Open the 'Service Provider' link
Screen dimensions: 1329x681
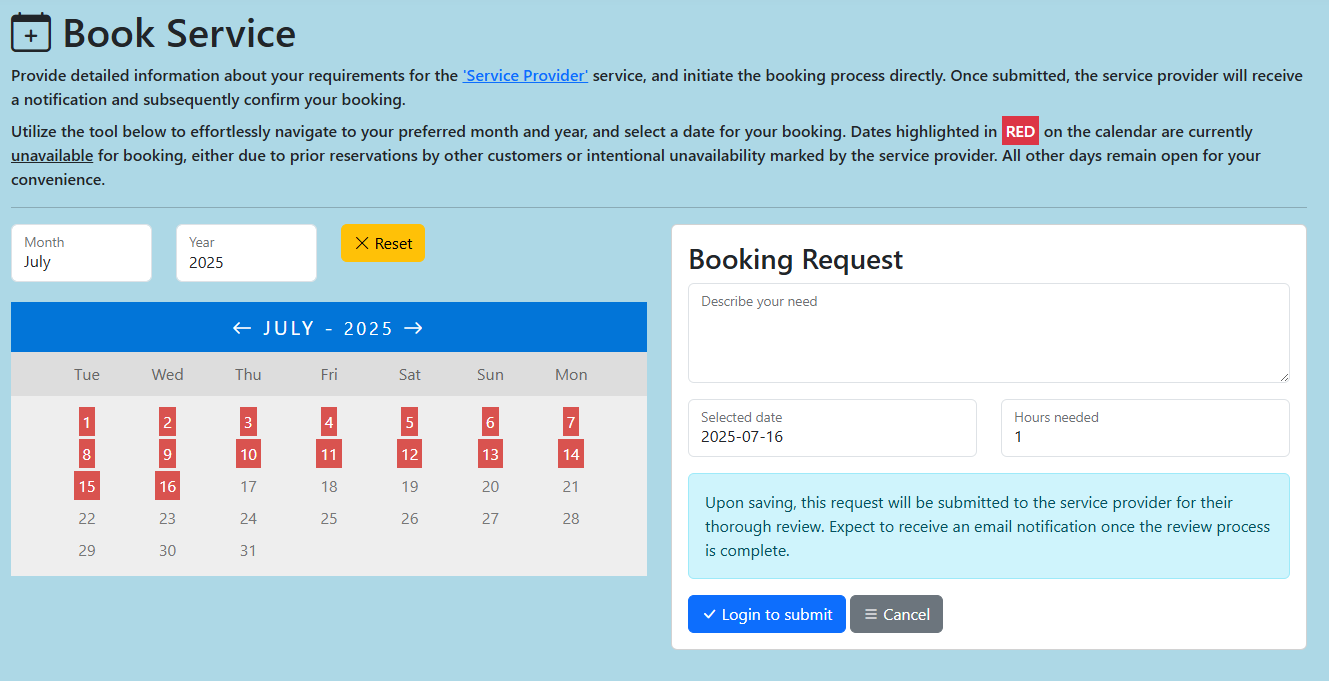pyautogui.click(x=525, y=75)
